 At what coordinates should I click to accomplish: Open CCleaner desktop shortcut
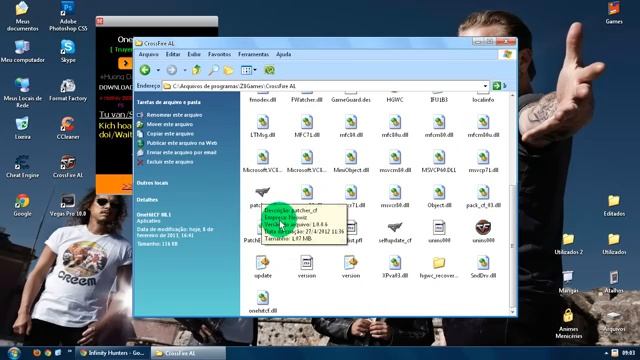pos(68,128)
